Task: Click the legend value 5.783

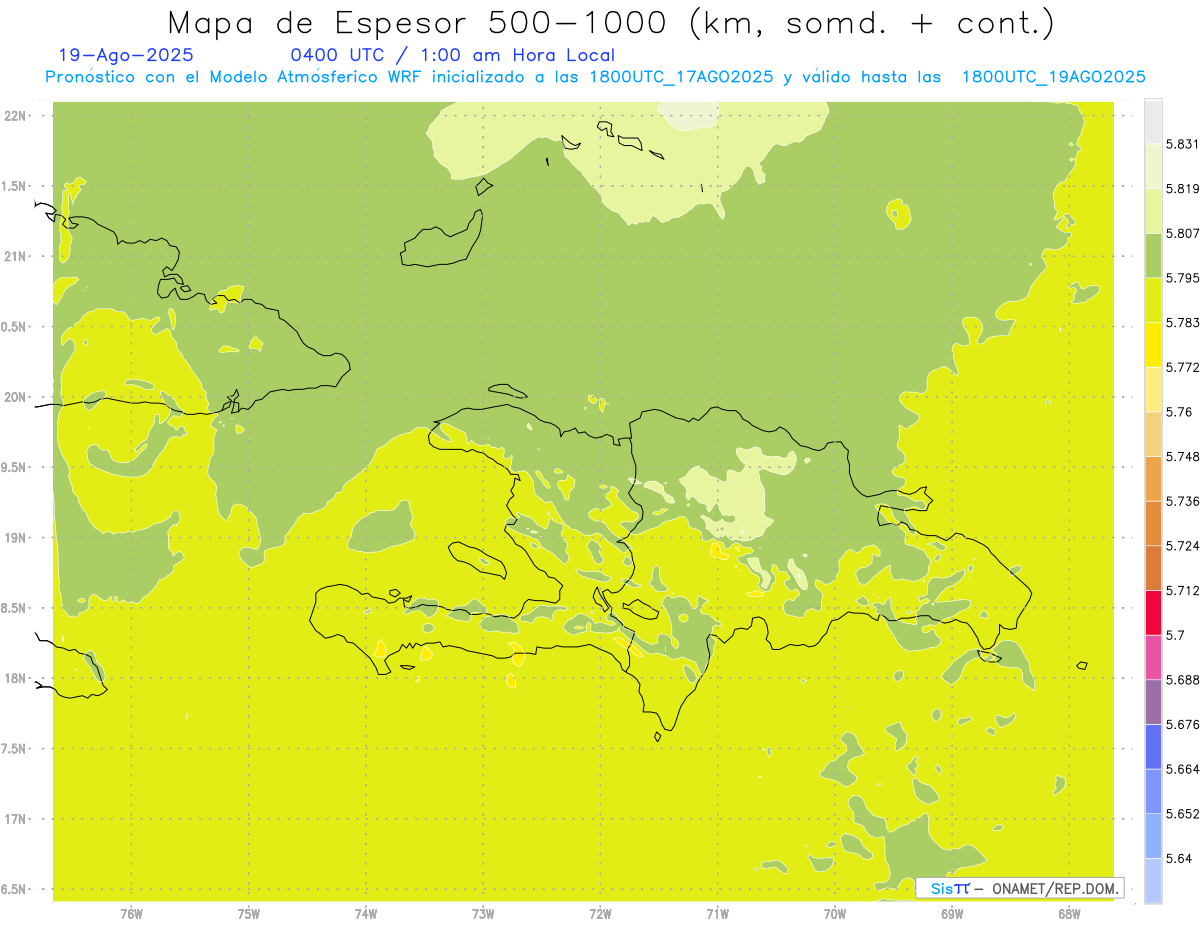Action: (x=1181, y=323)
